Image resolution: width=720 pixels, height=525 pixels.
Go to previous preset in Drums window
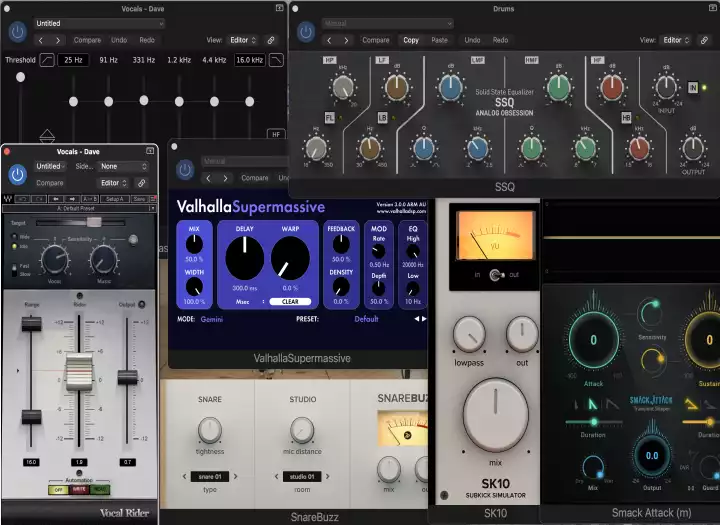[x=329, y=40]
